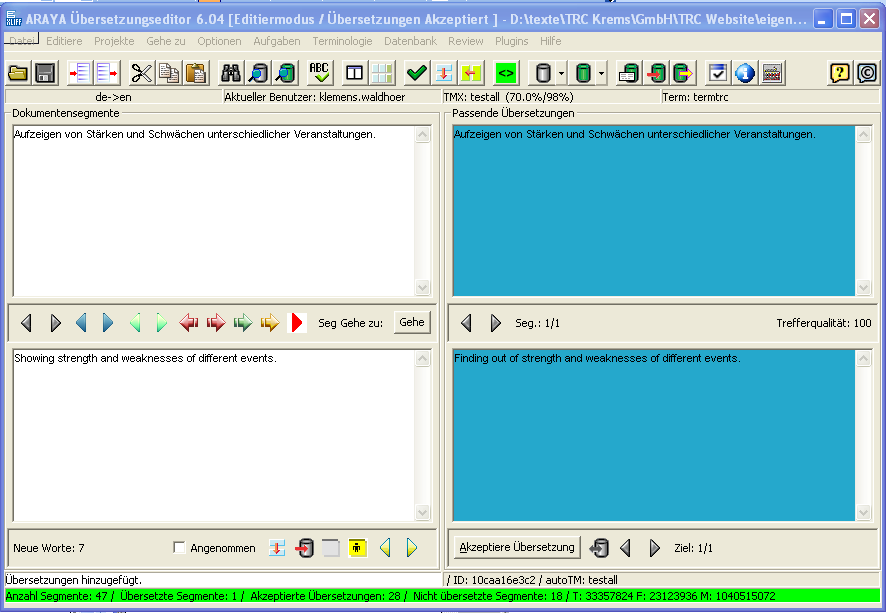886x613 pixels.
Task: Open the Datenbank menu
Action: (x=410, y=41)
